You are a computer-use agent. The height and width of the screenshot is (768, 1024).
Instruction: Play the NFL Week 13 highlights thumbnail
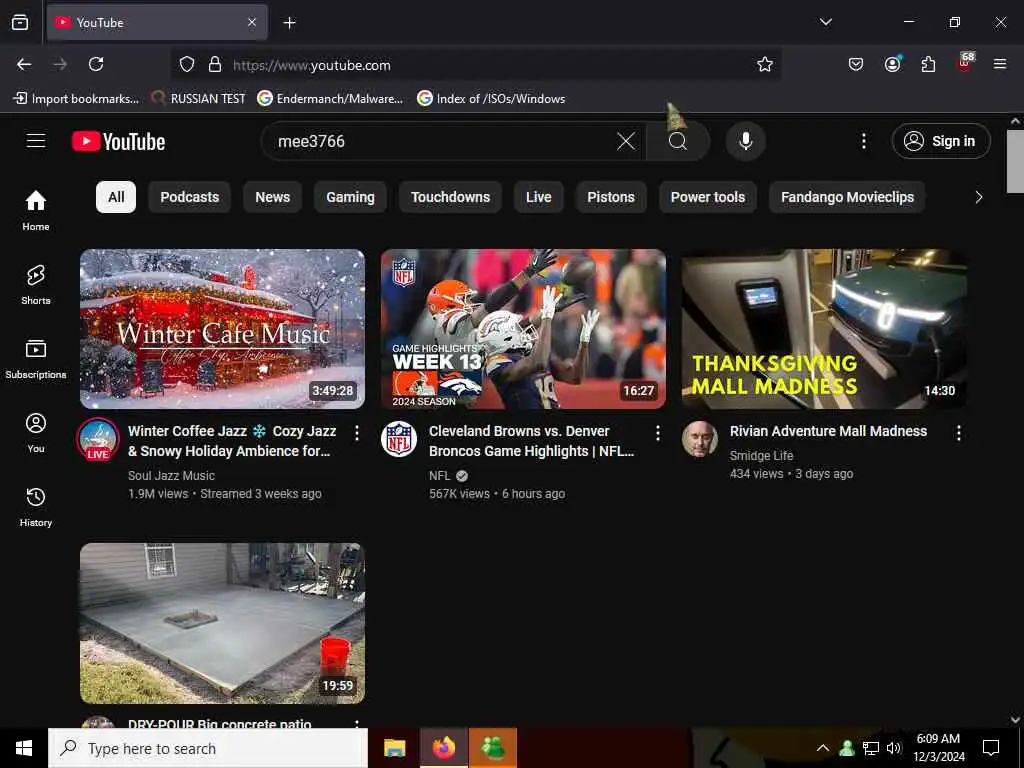click(x=523, y=329)
